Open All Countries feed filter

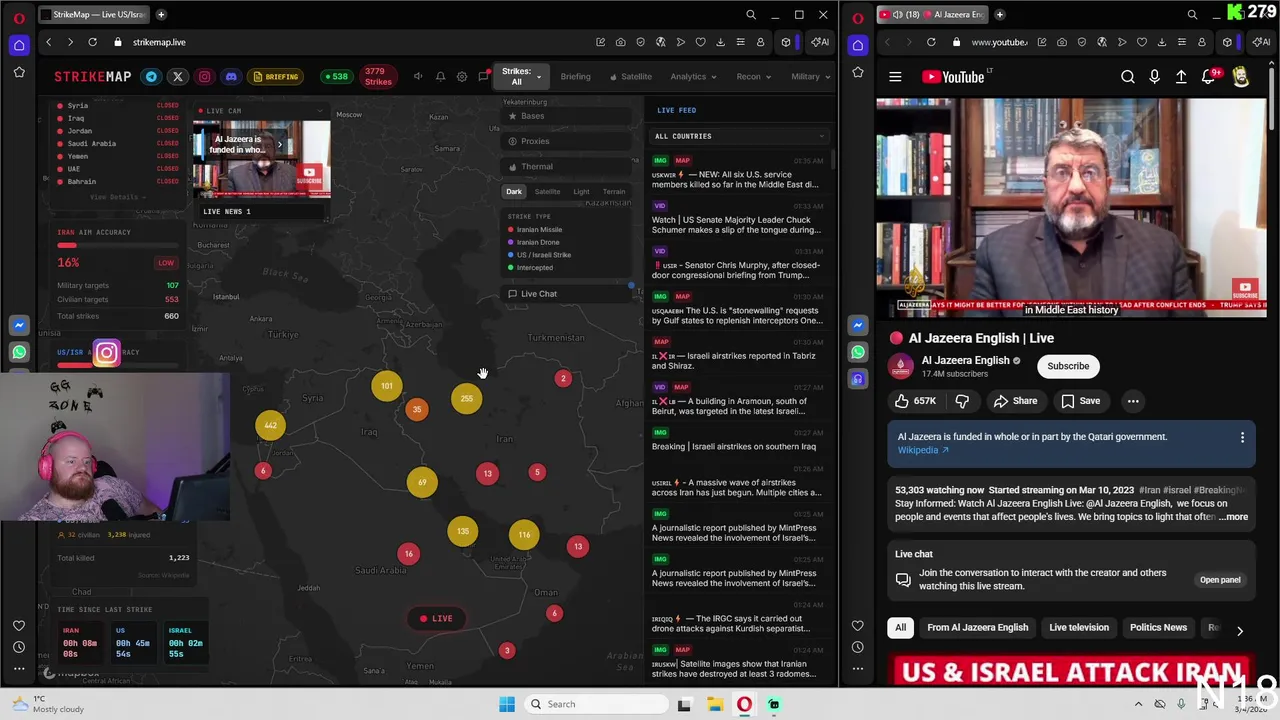[x=740, y=136]
